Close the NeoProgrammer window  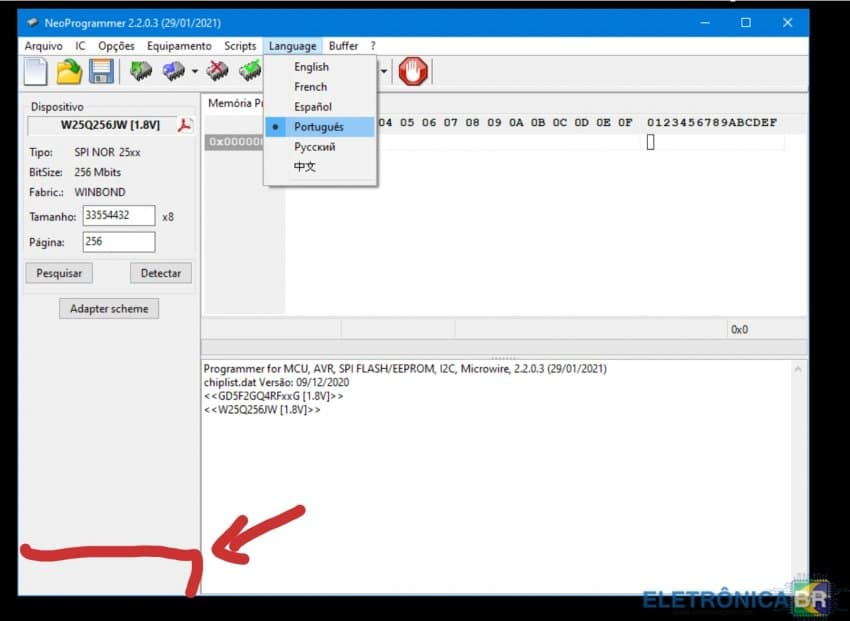pos(788,23)
